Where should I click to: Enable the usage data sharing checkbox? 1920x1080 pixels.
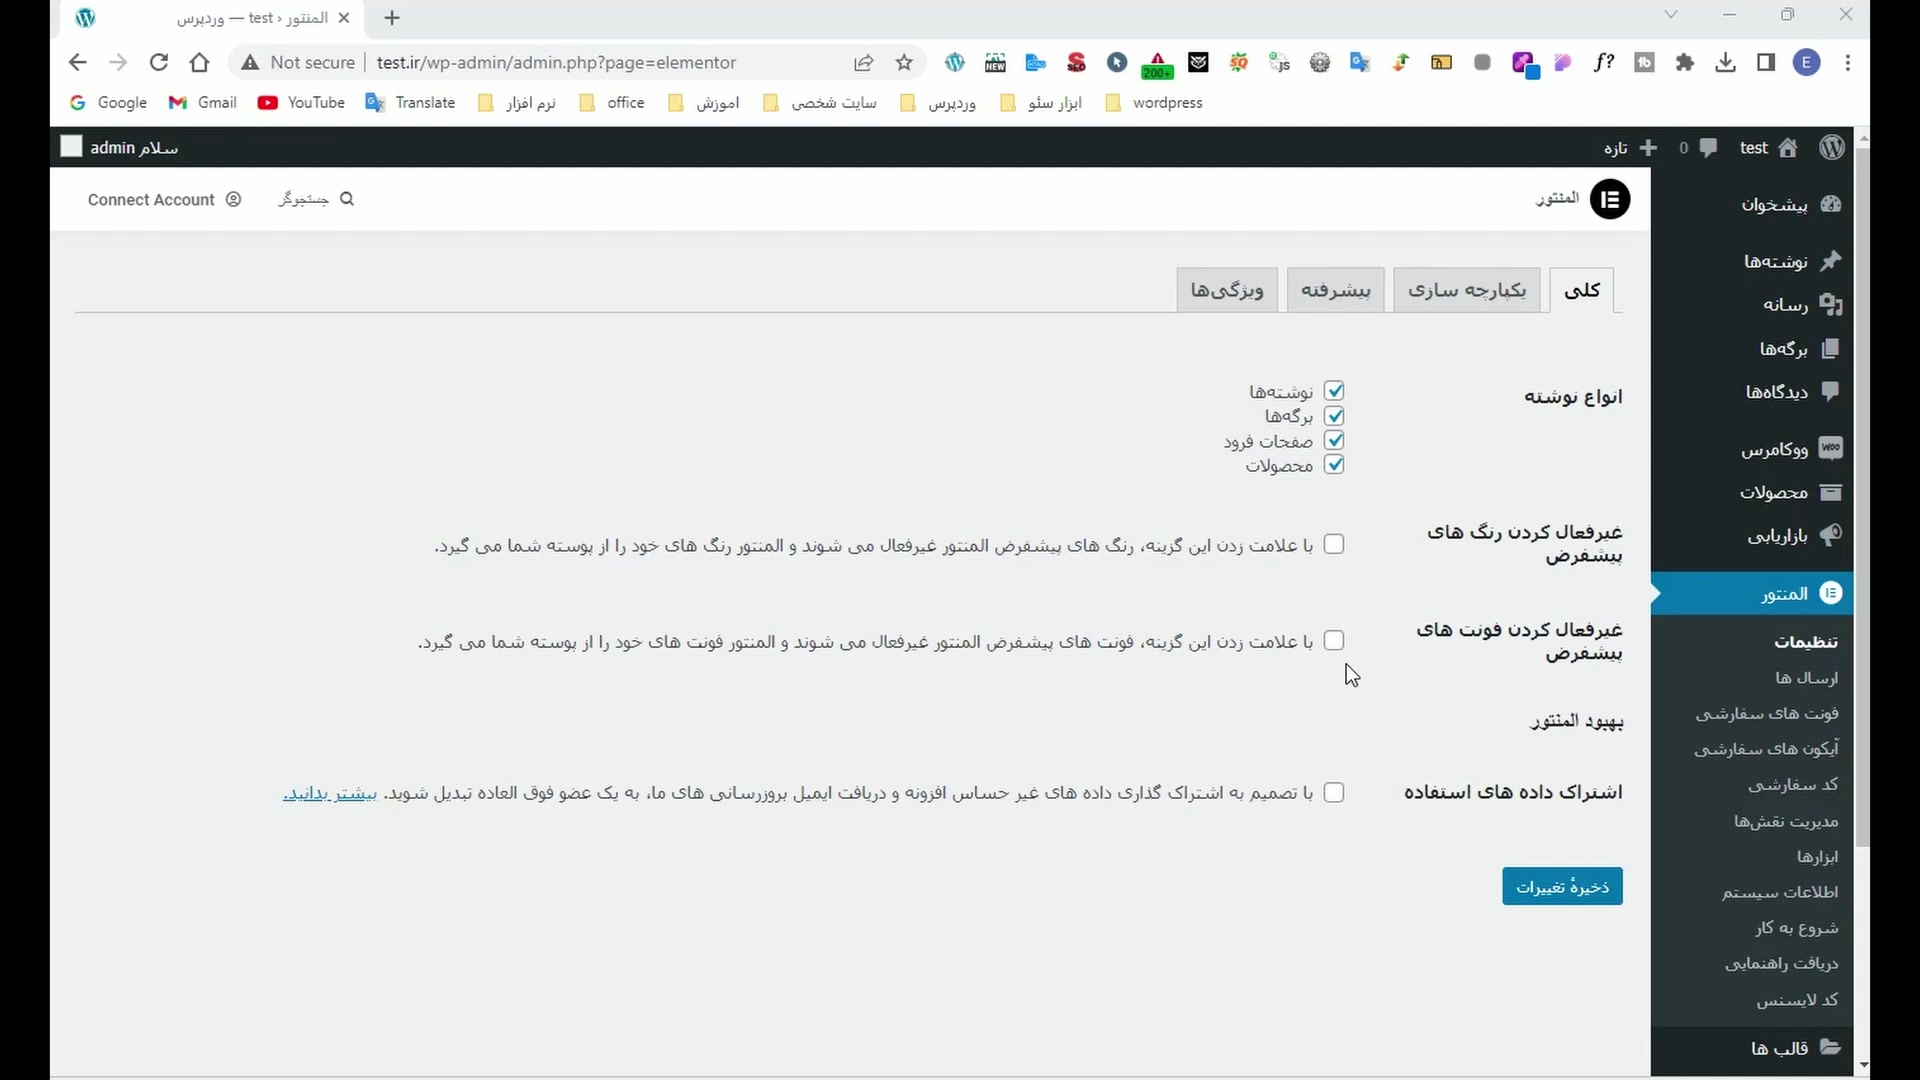coord(1333,793)
